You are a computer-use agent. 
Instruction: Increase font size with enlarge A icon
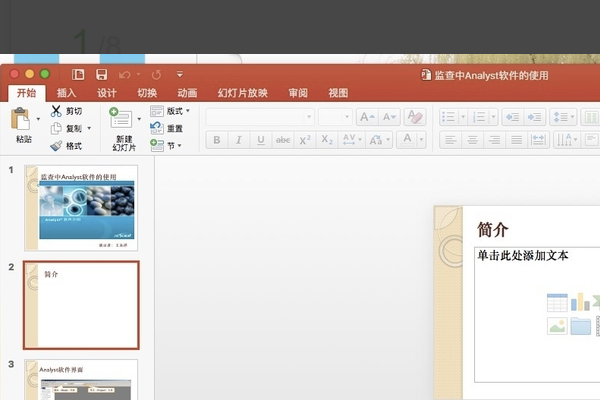[364, 117]
